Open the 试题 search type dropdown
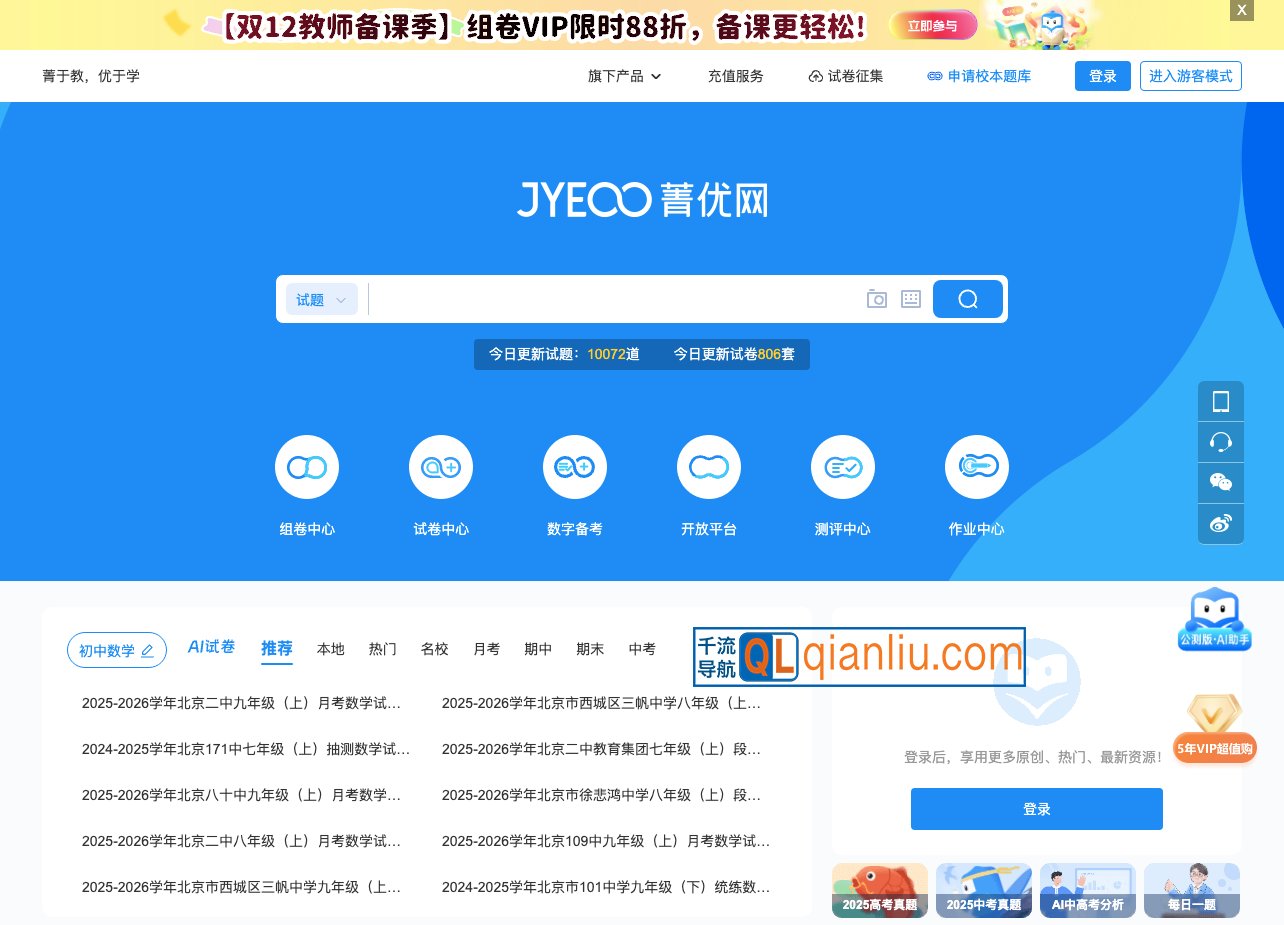Screen dimensions: 1284x925 tap(321, 299)
